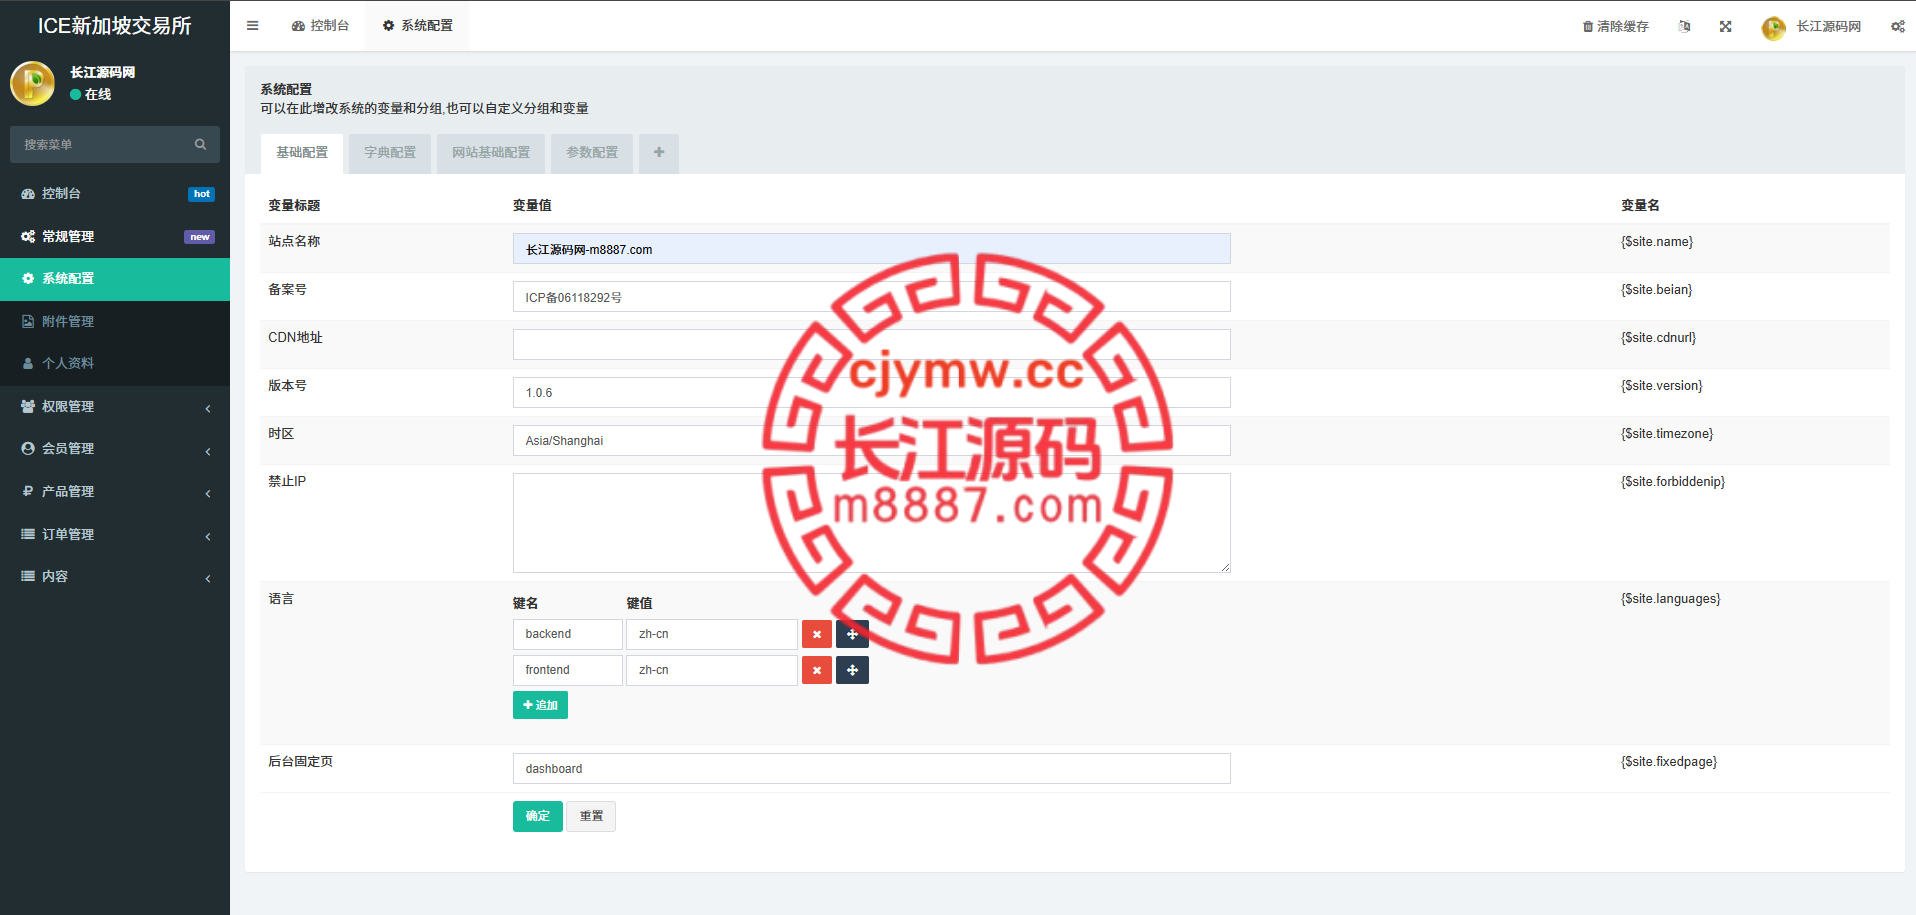
Task: Expand the 订单管理 sidebar group
Action: tap(115, 534)
